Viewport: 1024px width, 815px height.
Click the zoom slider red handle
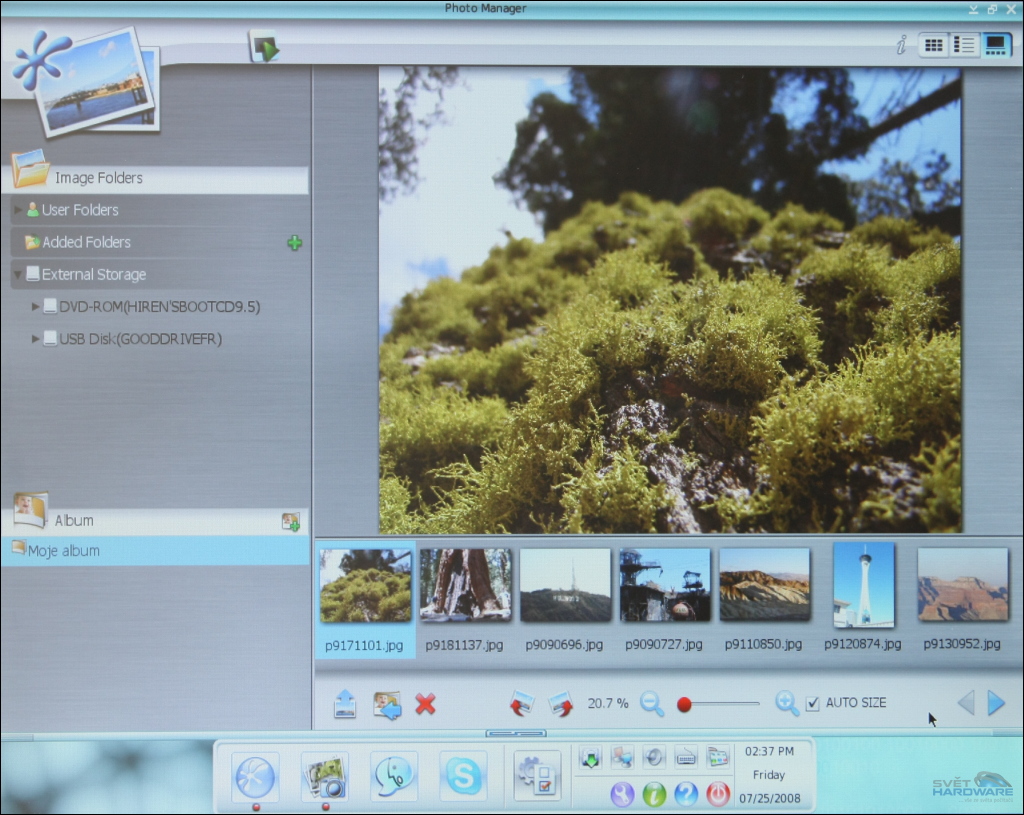point(684,704)
